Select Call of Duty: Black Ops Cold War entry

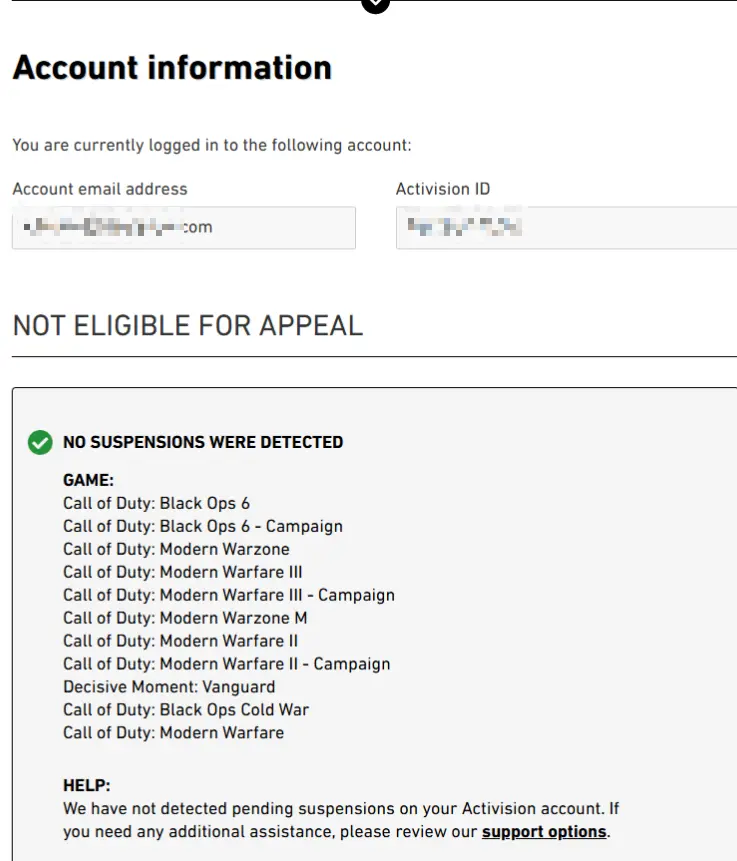point(186,710)
